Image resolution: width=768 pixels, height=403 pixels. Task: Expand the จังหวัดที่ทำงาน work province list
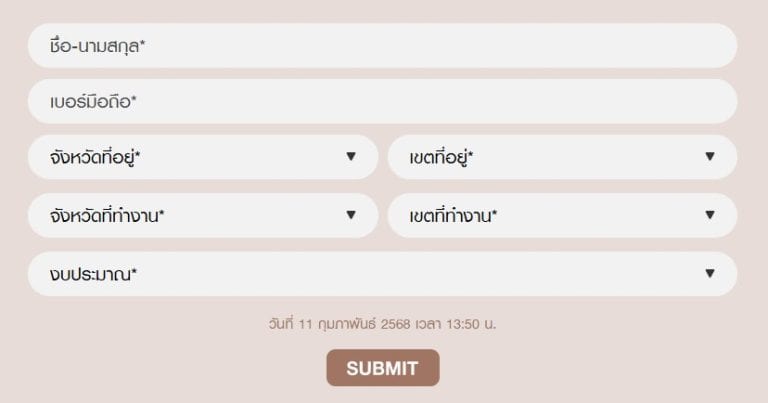203,215
